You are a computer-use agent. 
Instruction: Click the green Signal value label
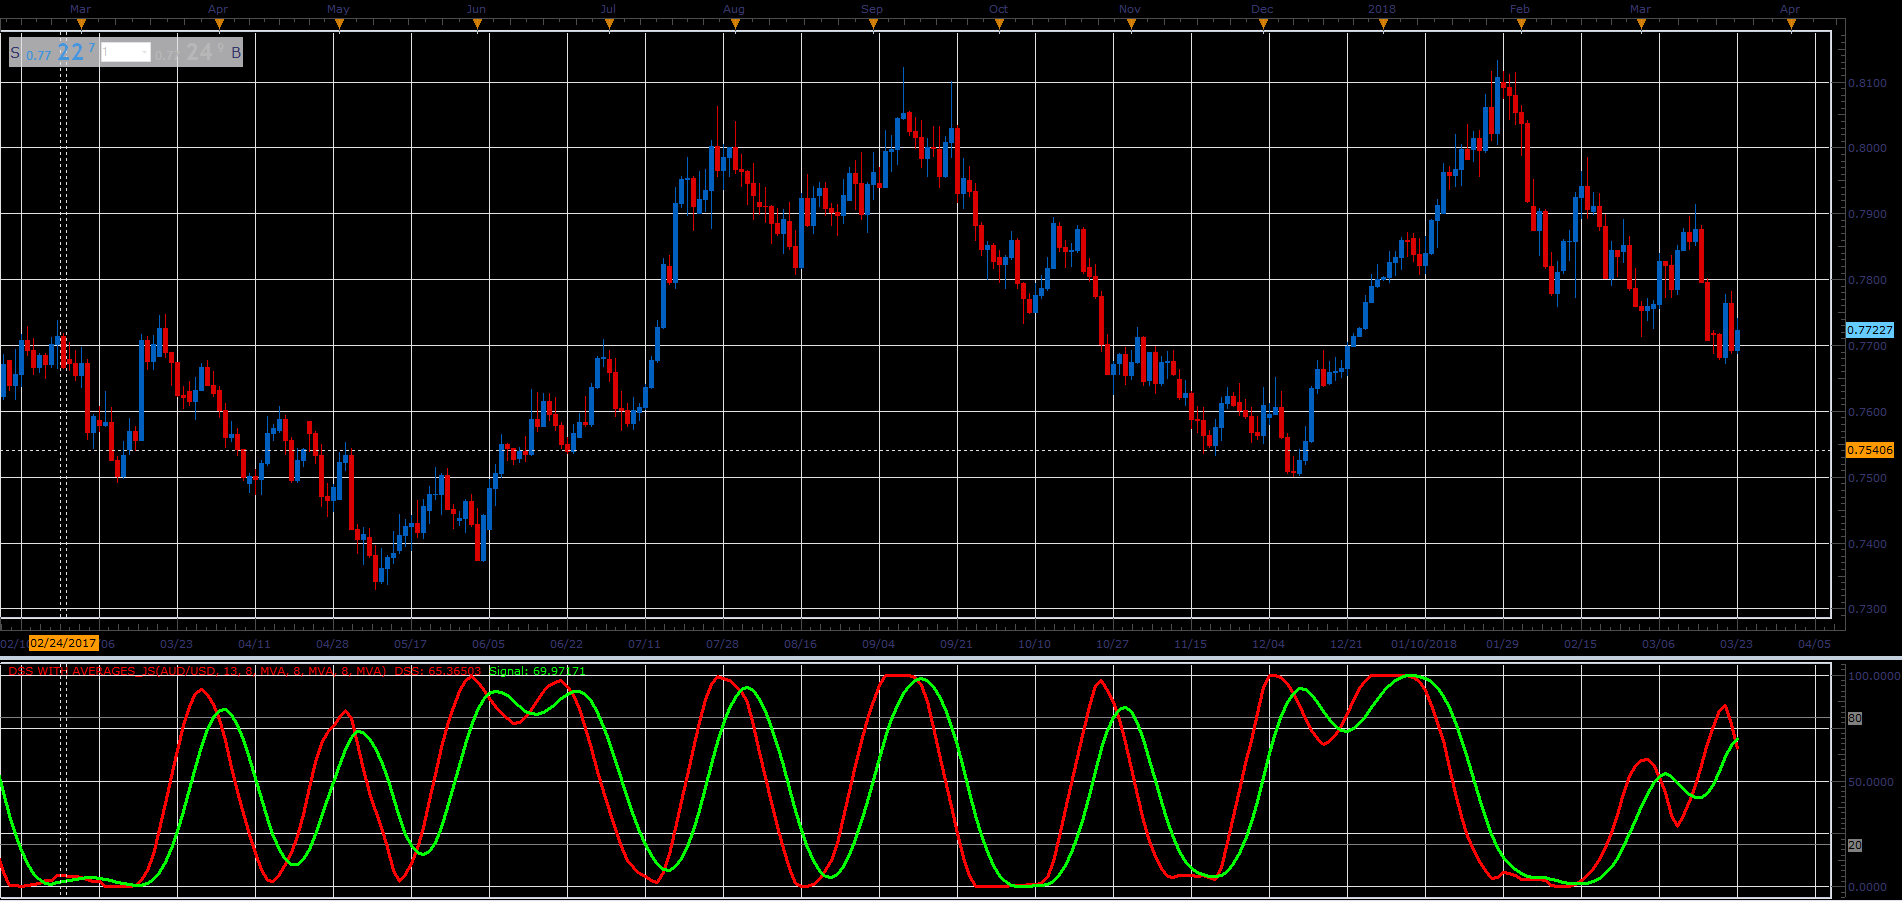(537, 671)
